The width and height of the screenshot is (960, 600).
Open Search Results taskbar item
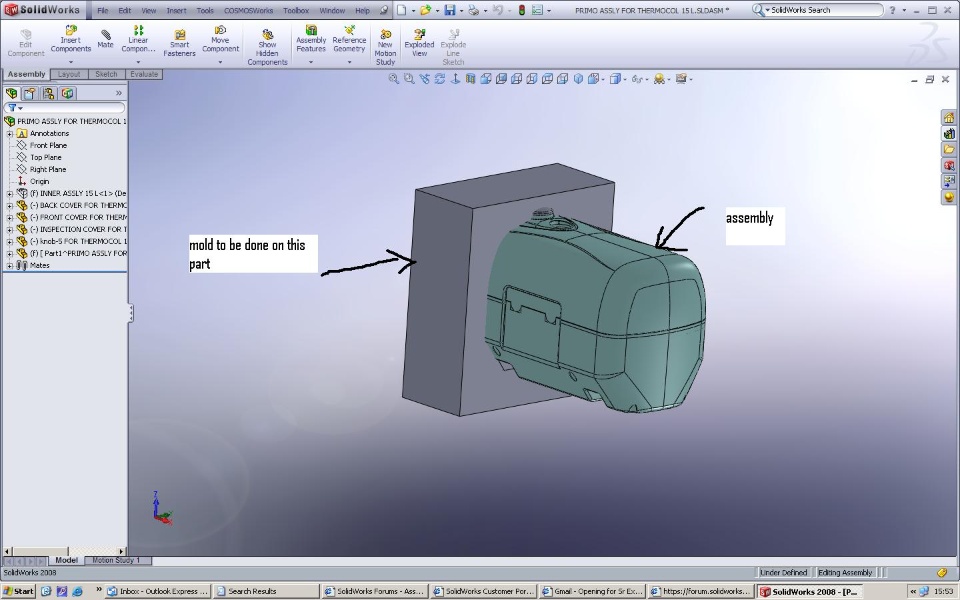click(x=266, y=591)
